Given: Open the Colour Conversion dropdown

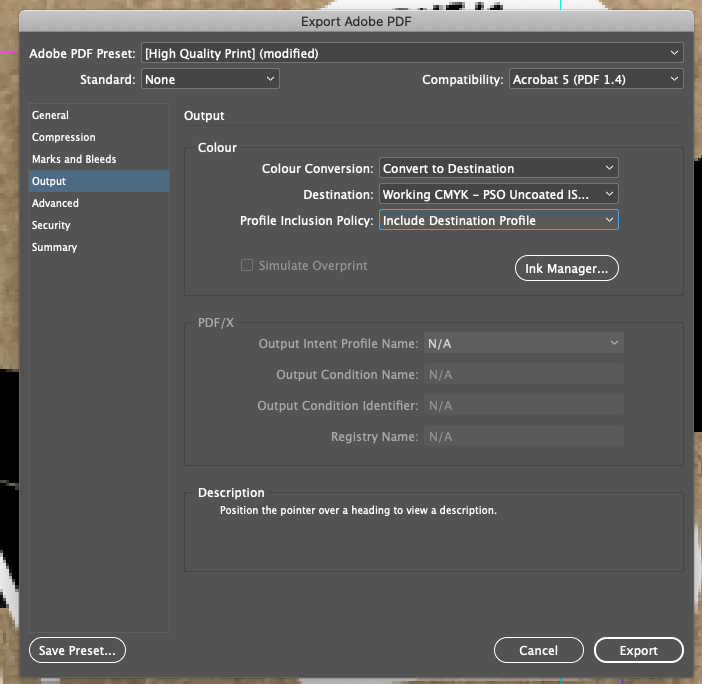Looking at the screenshot, I should 499,168.
